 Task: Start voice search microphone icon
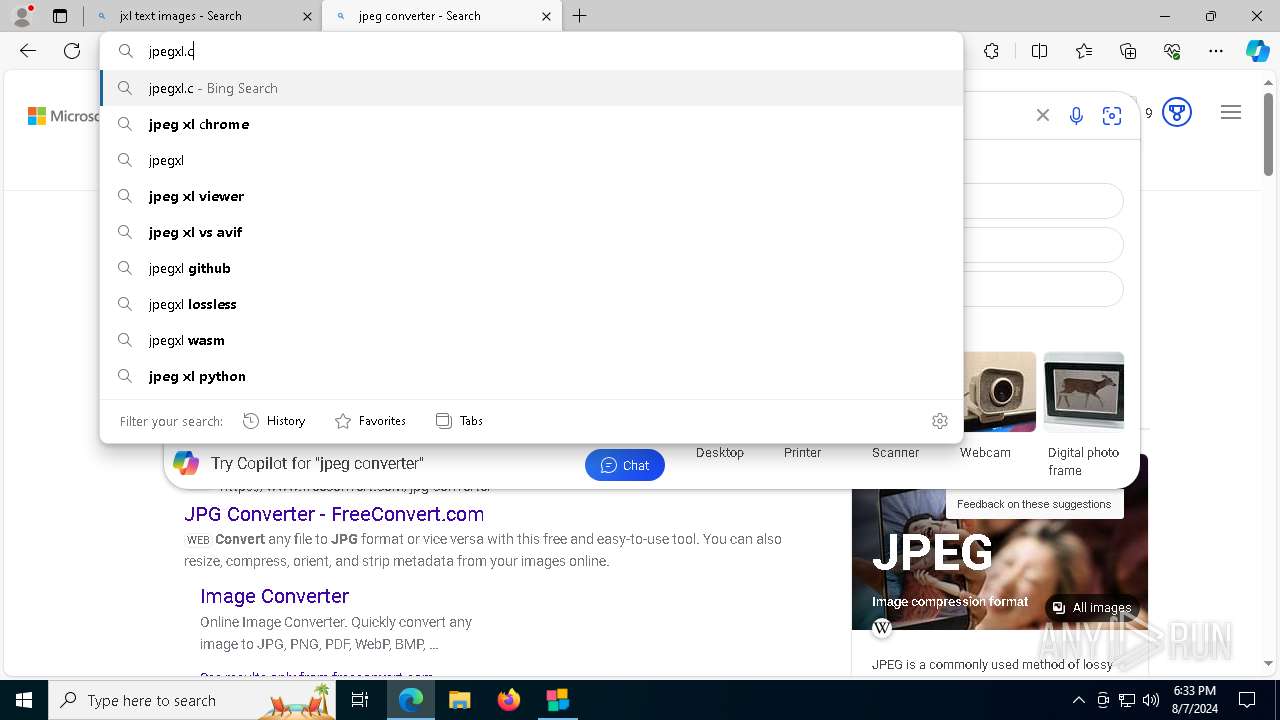[1076, 115]
